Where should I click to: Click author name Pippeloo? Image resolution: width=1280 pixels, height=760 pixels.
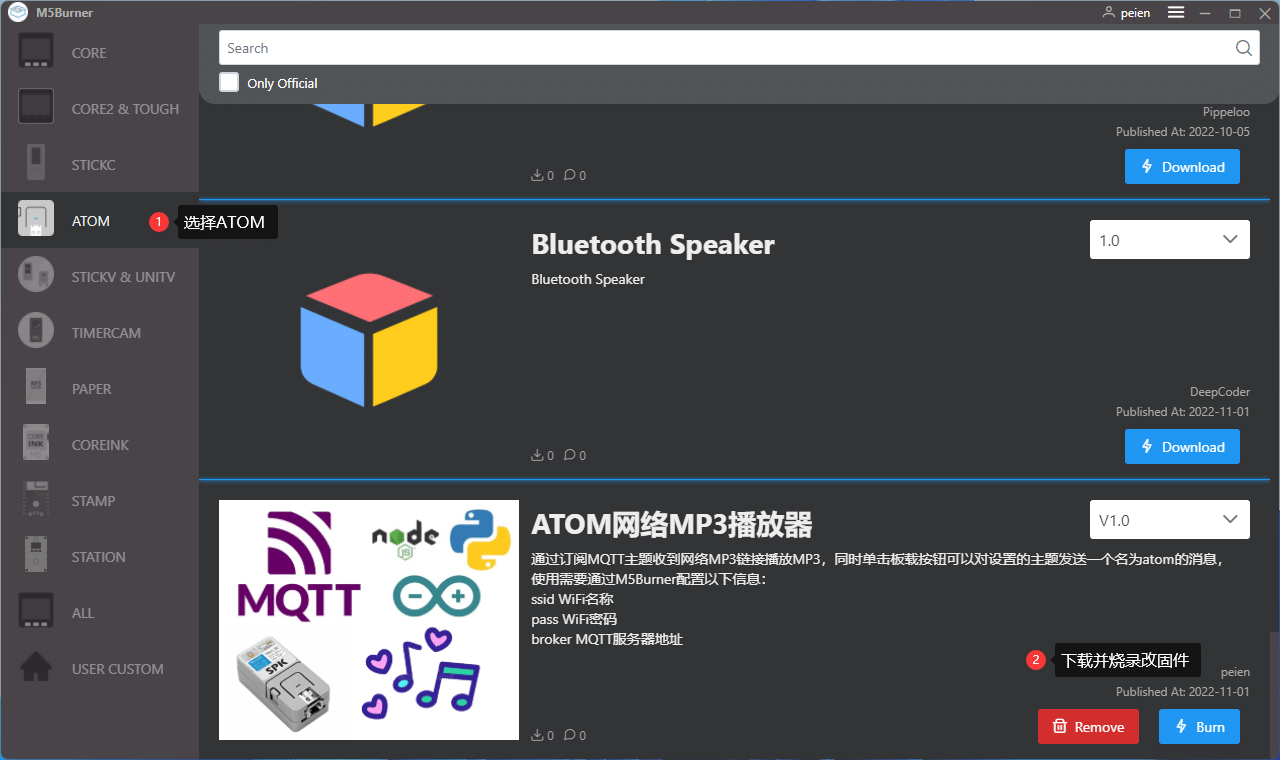1226,112
